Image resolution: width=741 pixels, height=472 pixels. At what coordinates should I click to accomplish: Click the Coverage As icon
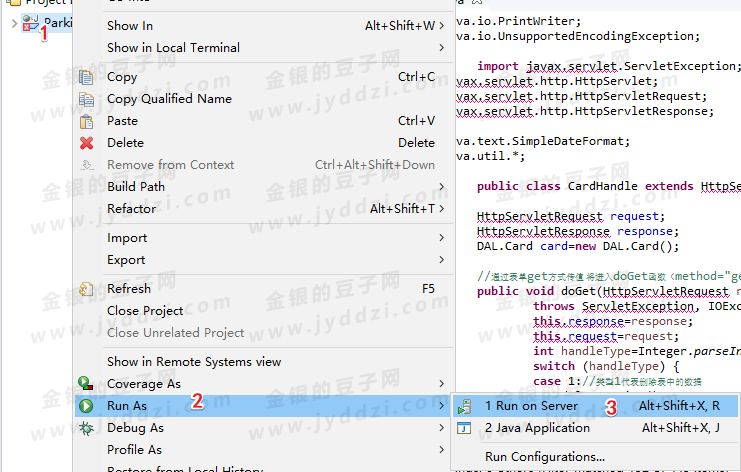click(86, 383)
